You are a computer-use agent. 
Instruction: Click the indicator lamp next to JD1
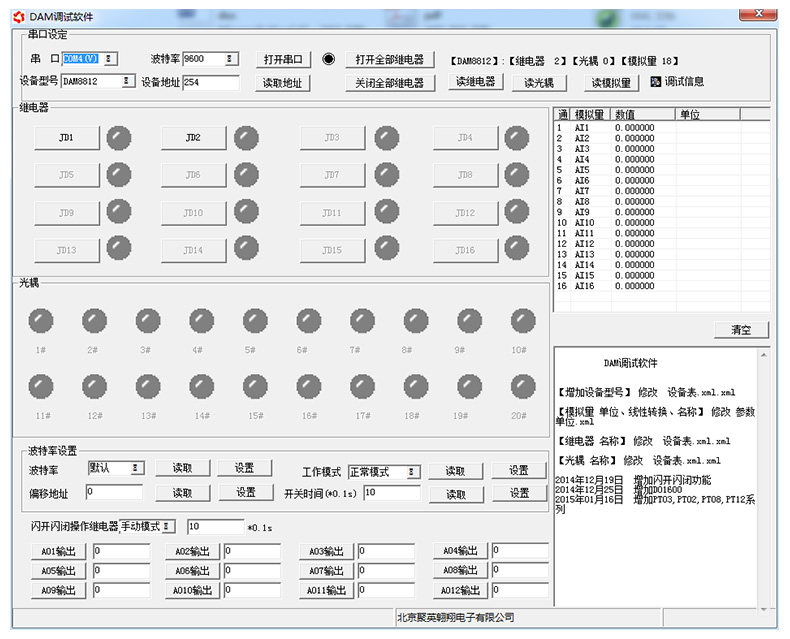point(119,138)
